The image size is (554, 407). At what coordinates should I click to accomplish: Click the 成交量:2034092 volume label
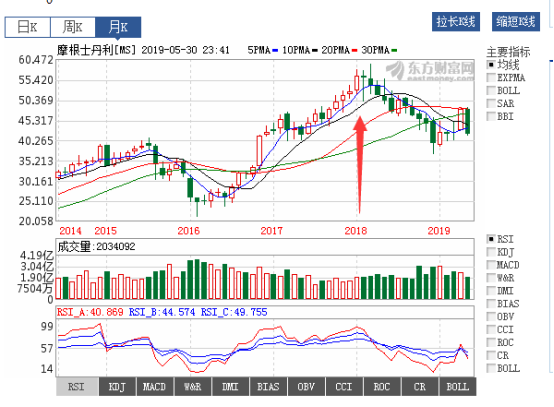96,247
